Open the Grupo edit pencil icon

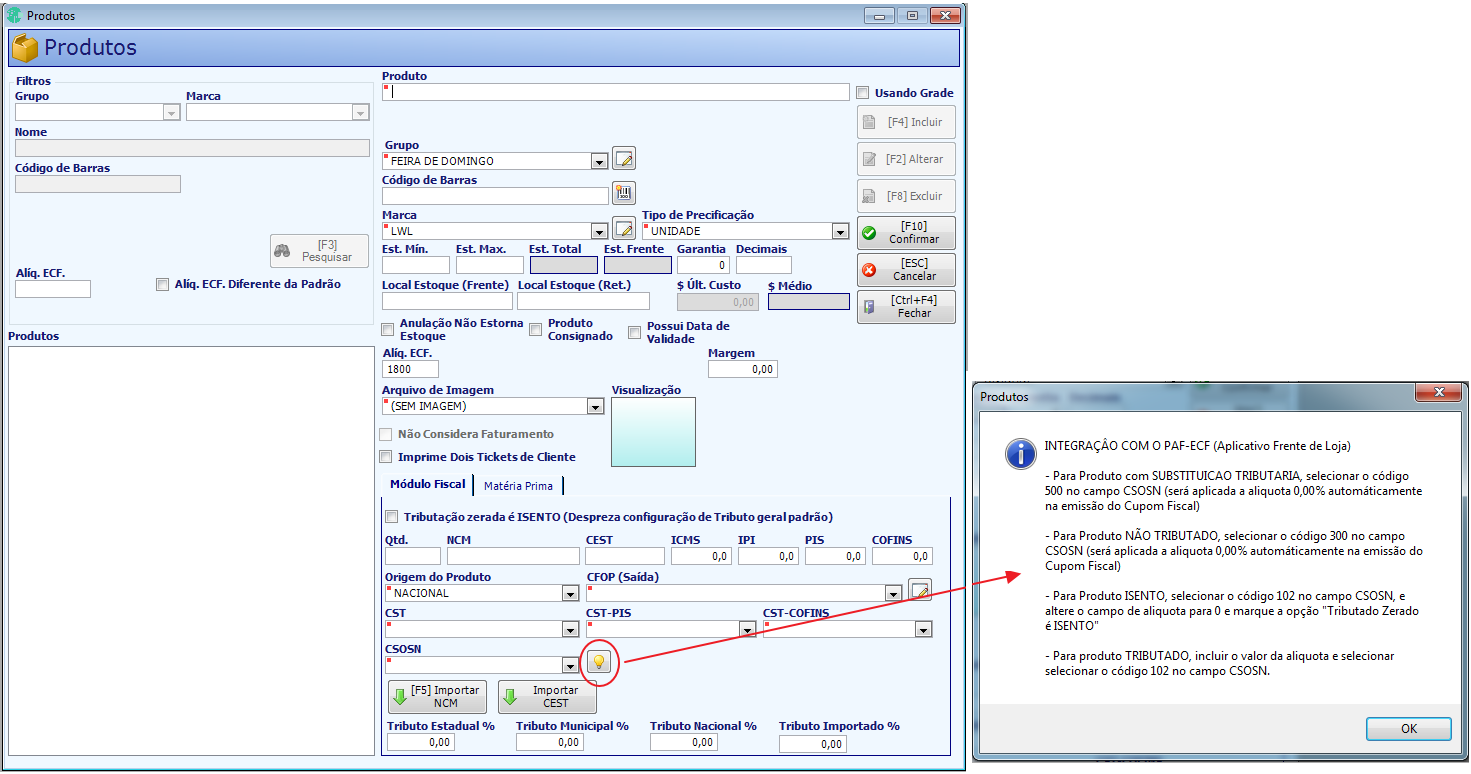pos(624,158)
